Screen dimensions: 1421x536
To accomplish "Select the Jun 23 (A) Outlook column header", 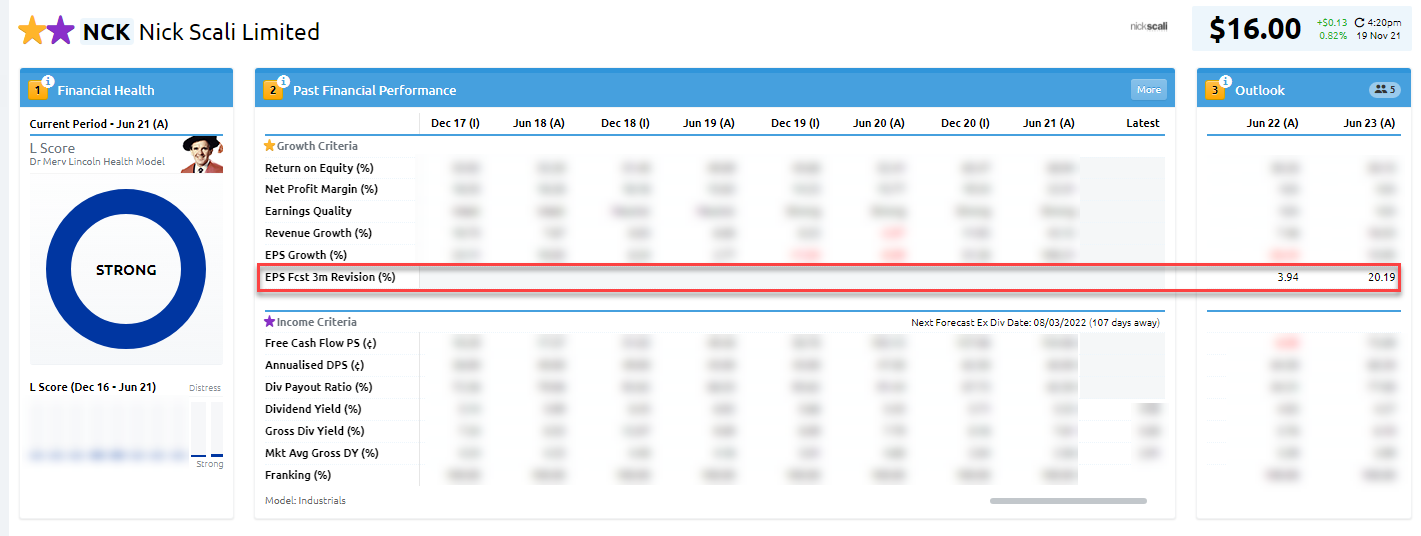I will (x=1369, y=123).
